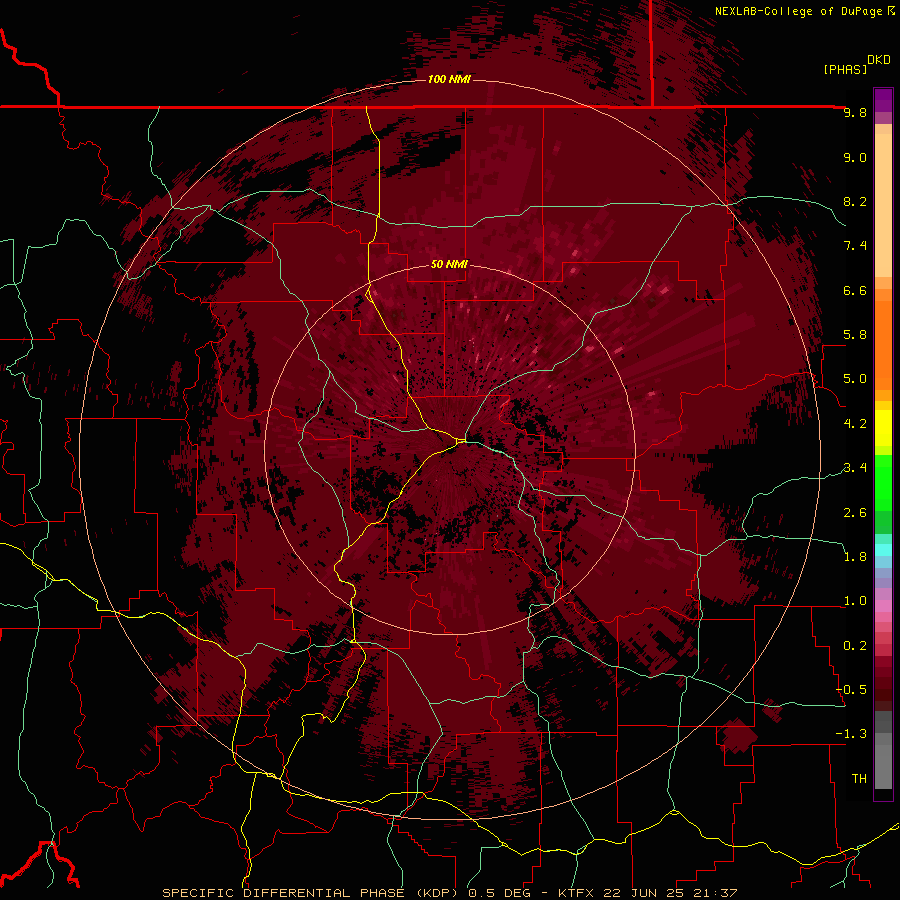Click the 2.6 scale value

[x=855, y=513]
